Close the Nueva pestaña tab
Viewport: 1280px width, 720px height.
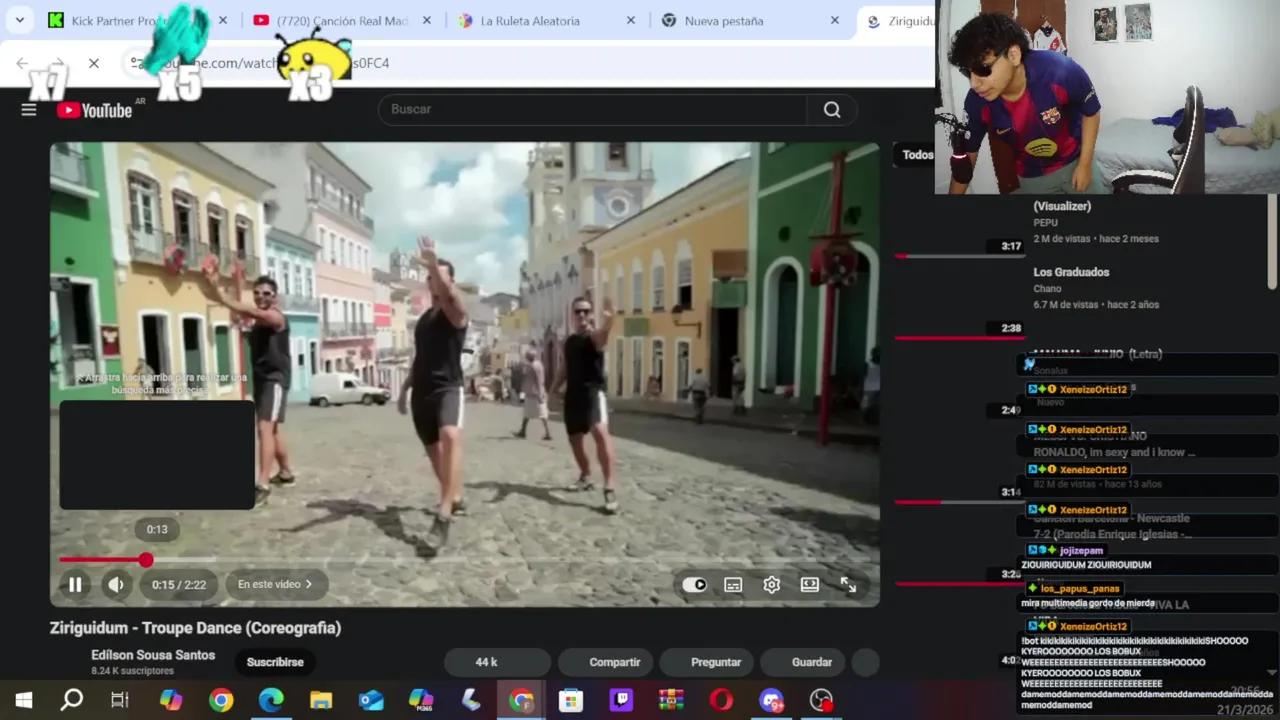(835, 20)
